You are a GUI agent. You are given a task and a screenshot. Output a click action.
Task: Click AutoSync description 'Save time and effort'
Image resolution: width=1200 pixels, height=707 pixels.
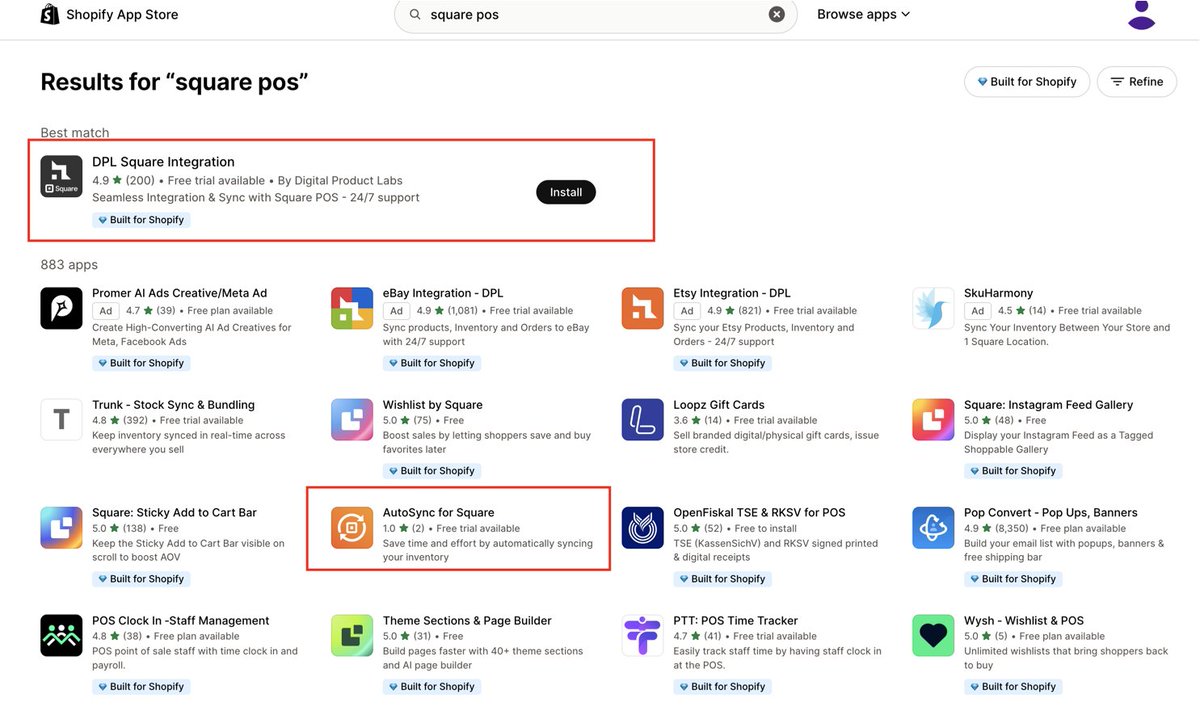pyautogui.click(x=488, y=550)
